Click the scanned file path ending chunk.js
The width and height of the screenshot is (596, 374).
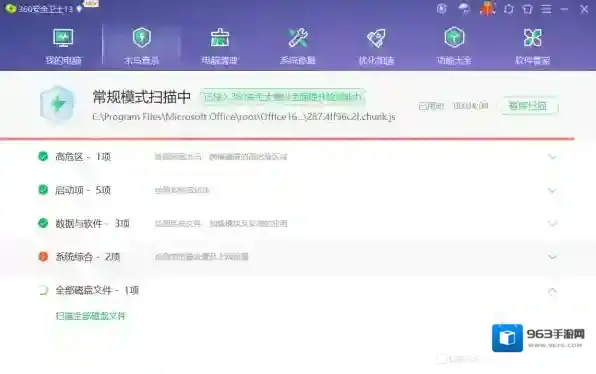click(244, 117)
